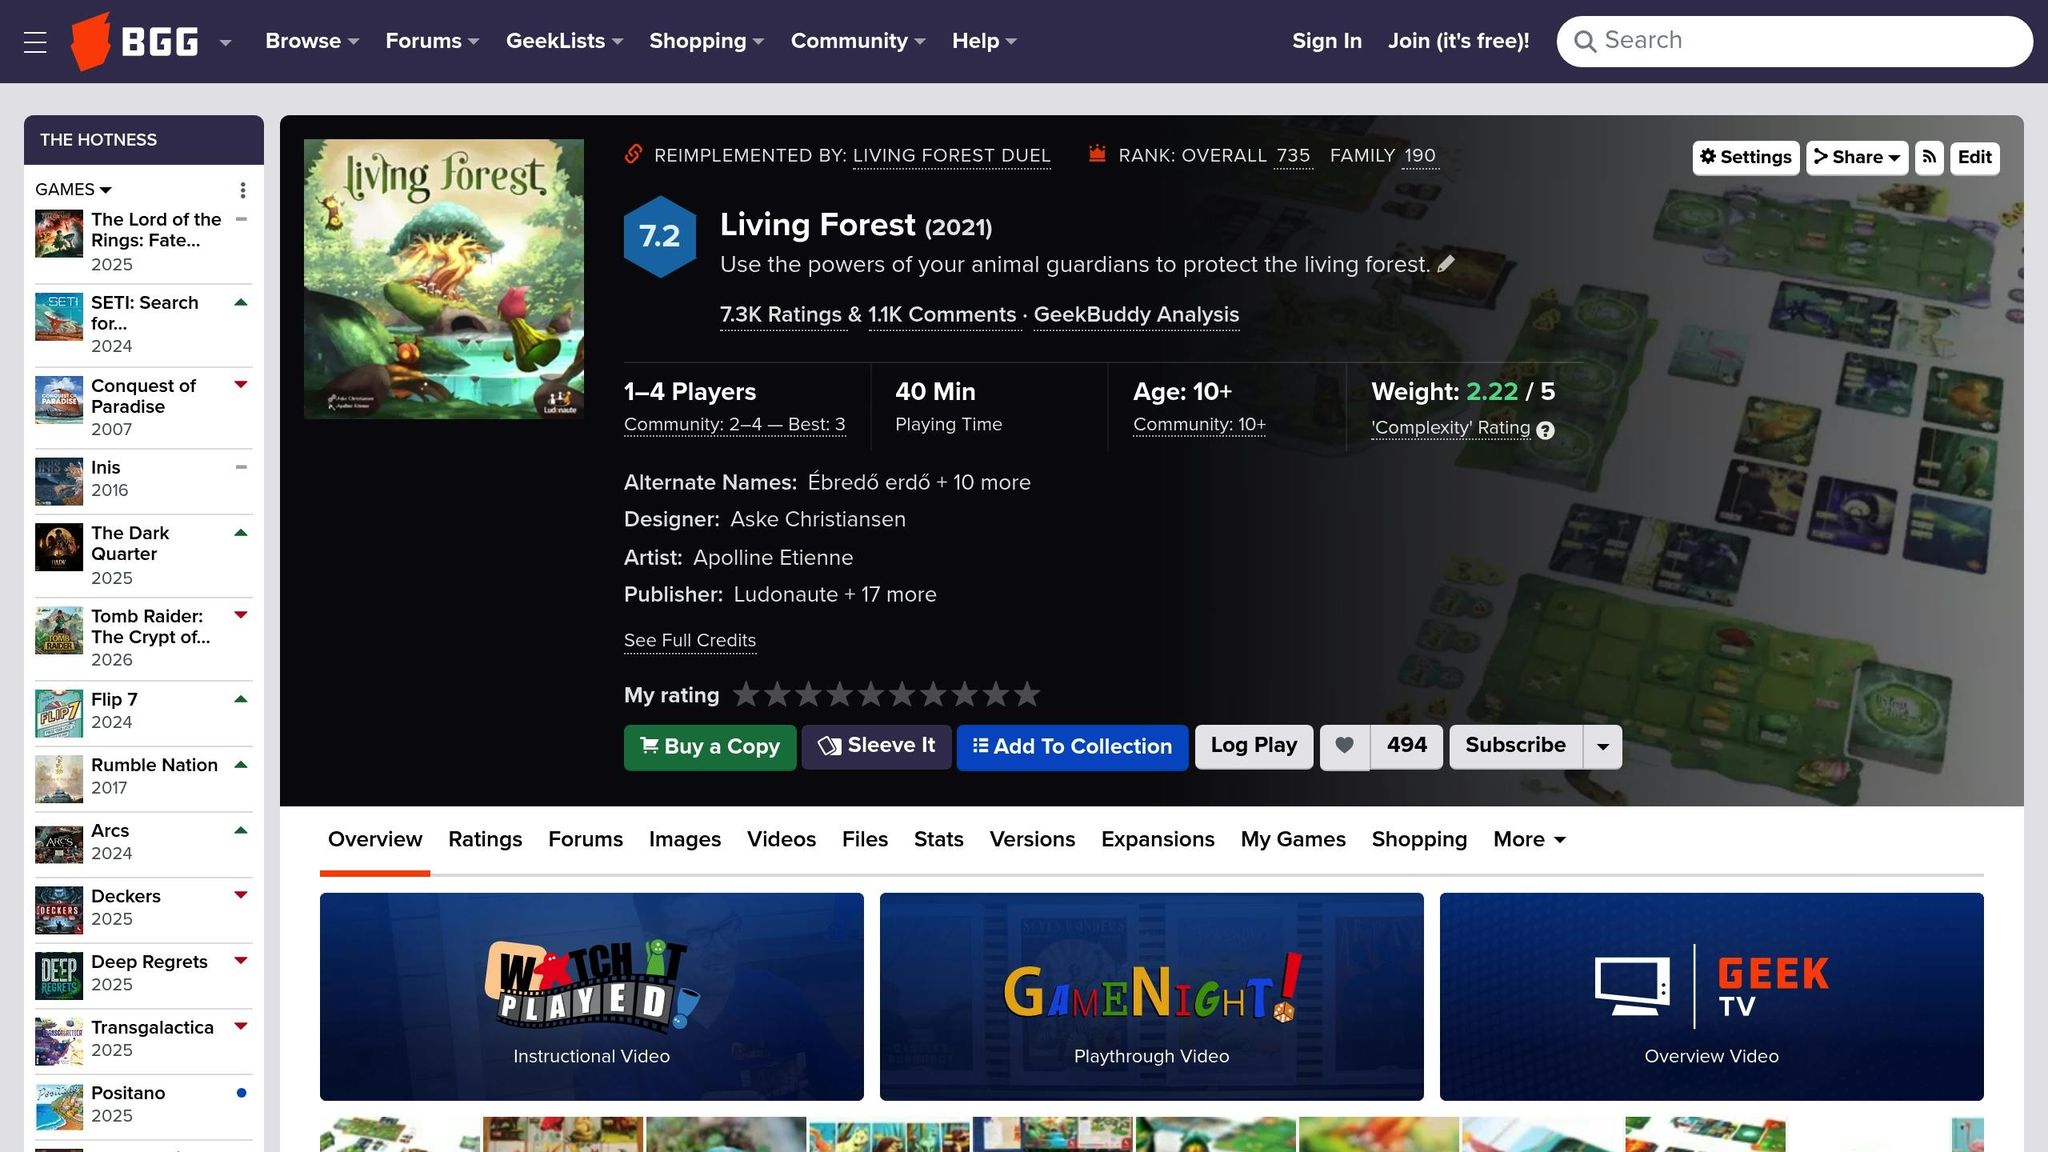Expand the GeekLists menu

click(564, 41)
